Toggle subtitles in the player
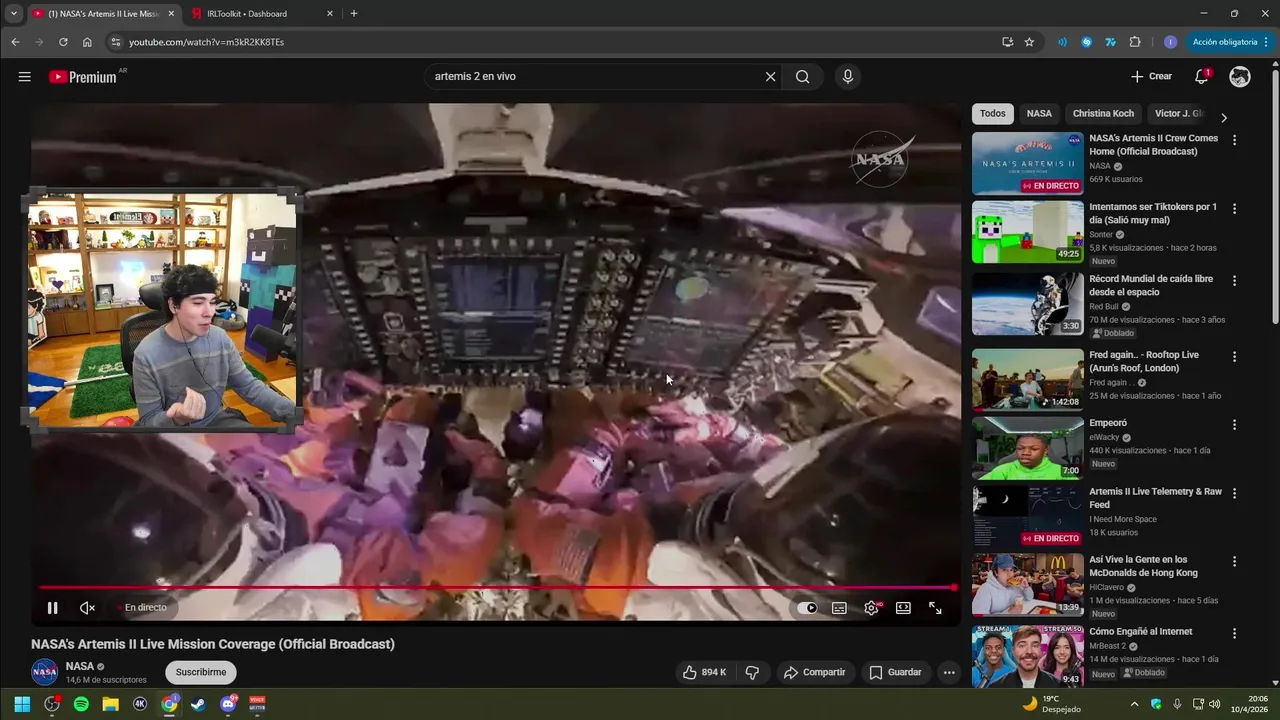 (x=839, y=608)
